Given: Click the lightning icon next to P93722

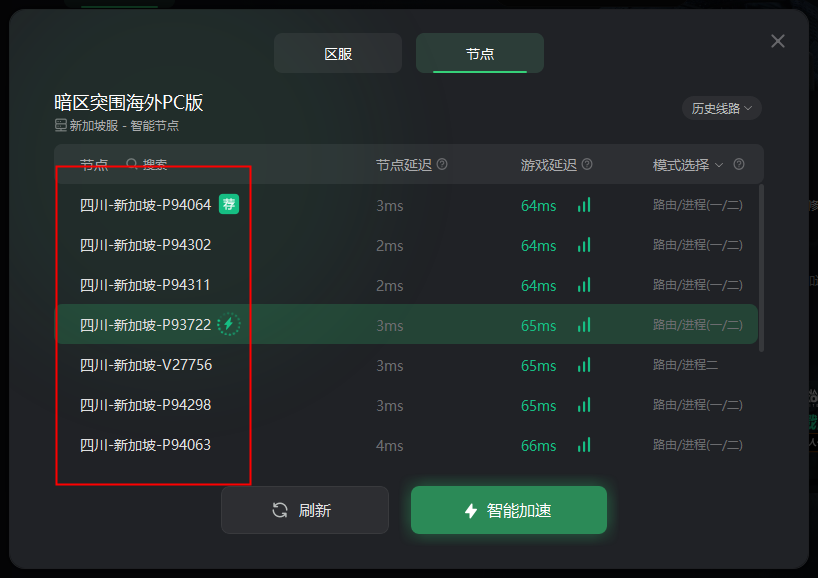Looking at the screenshot, I should pyautogui.click(x=228, y=324).
